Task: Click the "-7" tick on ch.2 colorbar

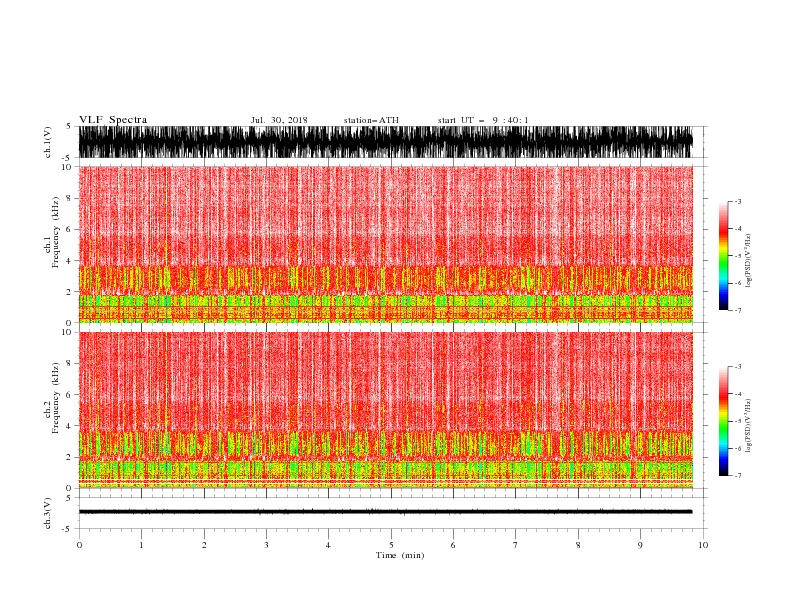Action: 737,476
